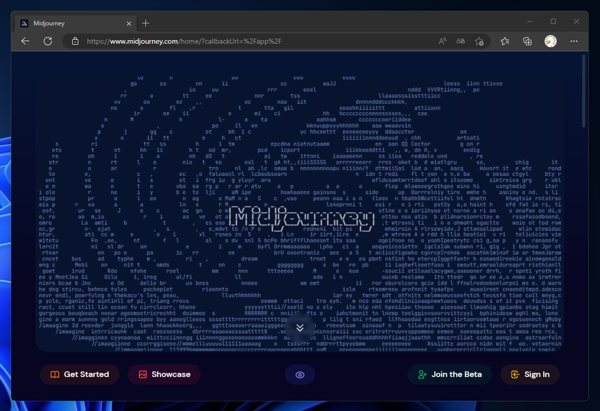This screenshot has height=411, width=600.
Task: Open the Showcase gallery
Action: pos(165,374)
